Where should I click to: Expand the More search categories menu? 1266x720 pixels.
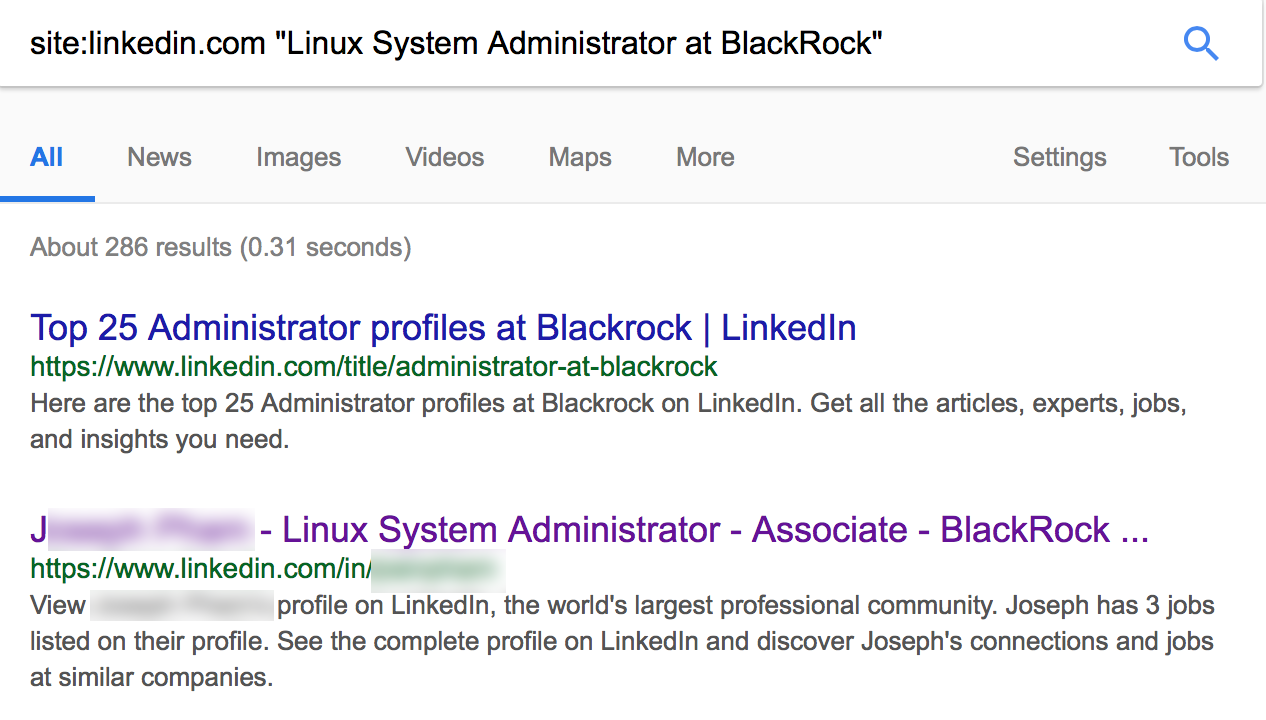(705, 157)
